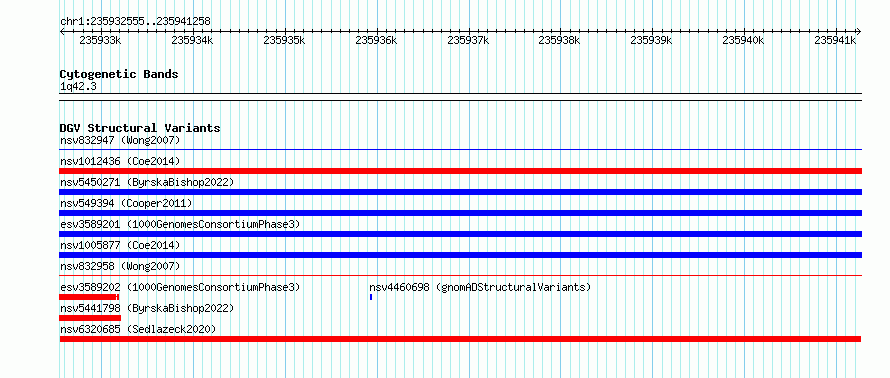Click the chr1:235932555..235941258 coordinate label
The width and height of the screenshot is (890, 378).
point(135,22)
